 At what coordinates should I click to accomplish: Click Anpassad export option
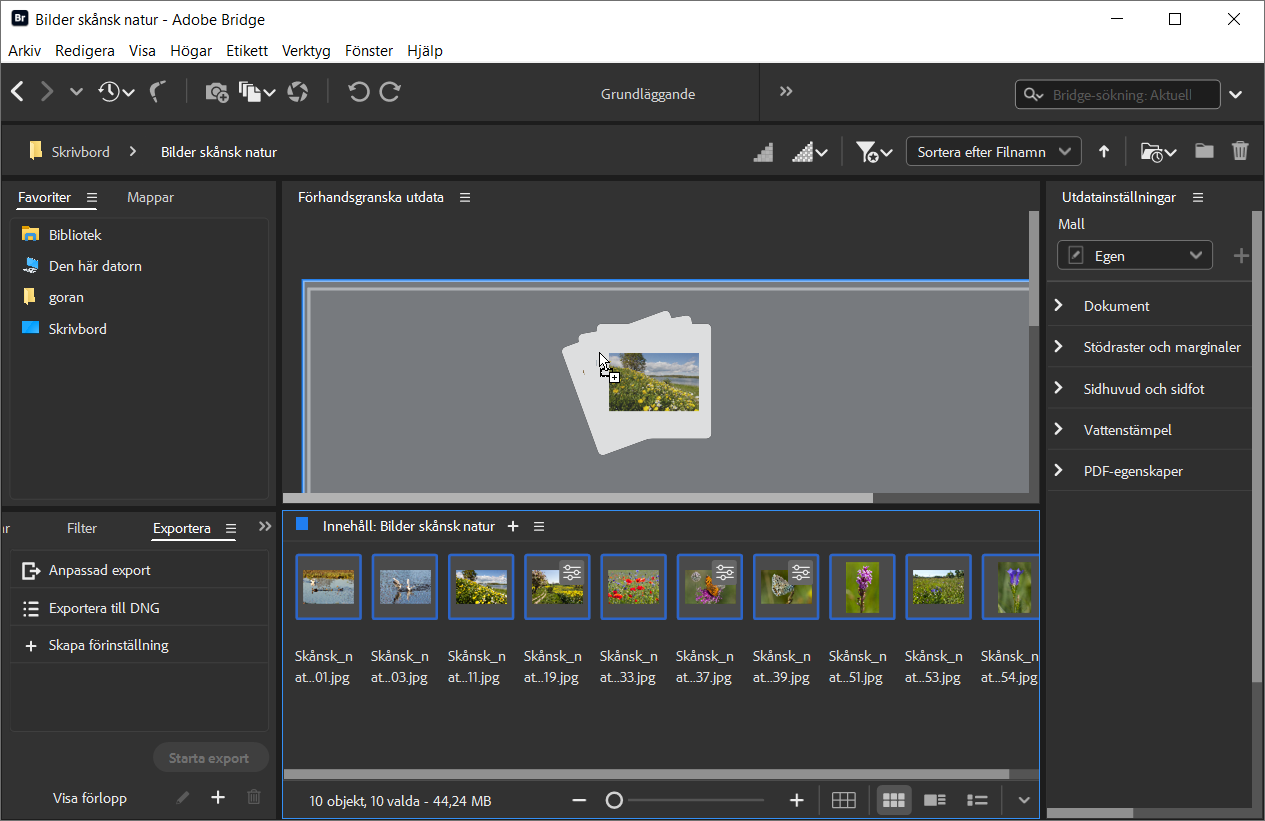[x=99, y=570]
